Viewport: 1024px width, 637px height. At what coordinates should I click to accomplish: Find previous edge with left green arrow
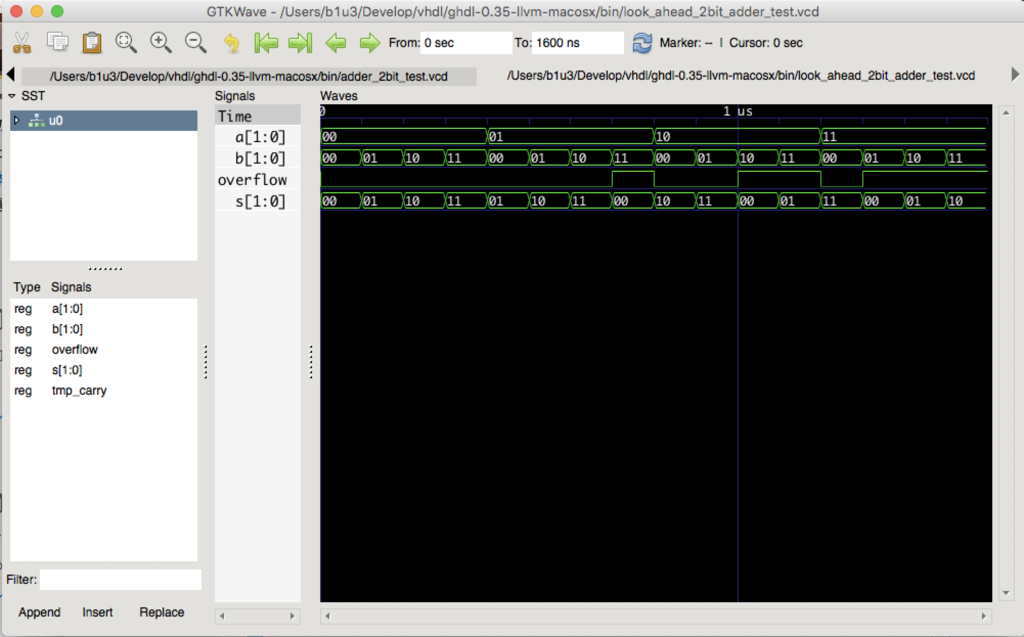click(336, 43)
